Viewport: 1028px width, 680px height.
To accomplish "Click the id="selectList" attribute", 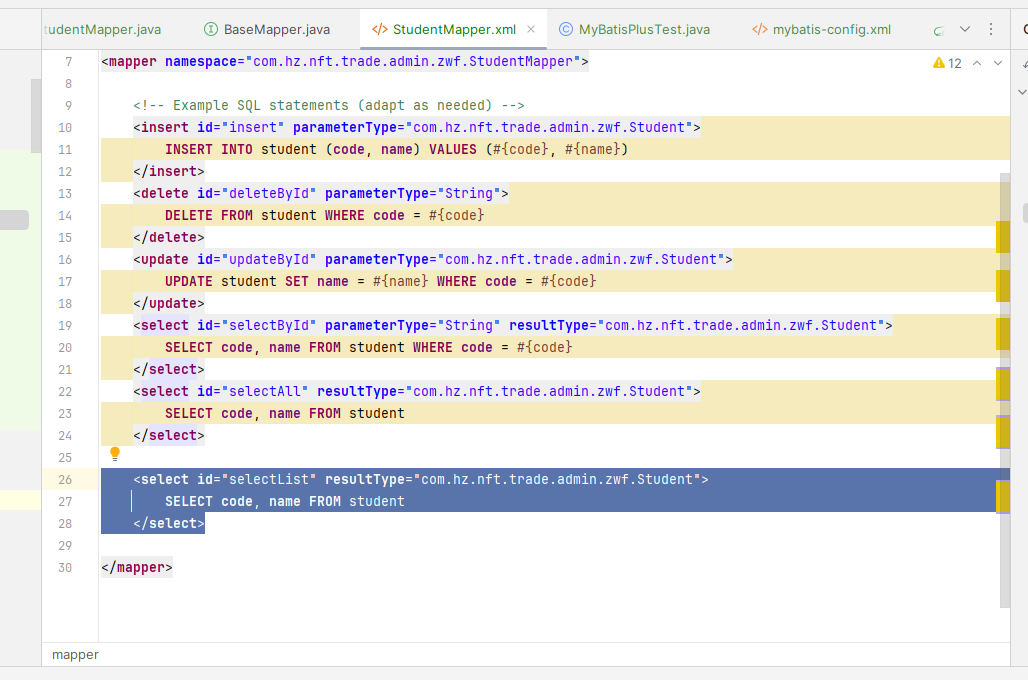I will click(256, 479).
